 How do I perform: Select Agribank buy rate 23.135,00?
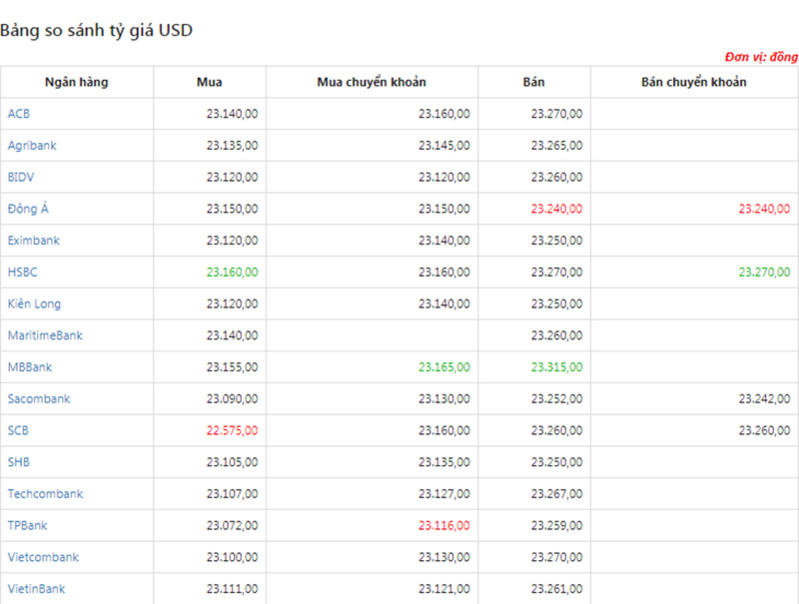(232, 145)
